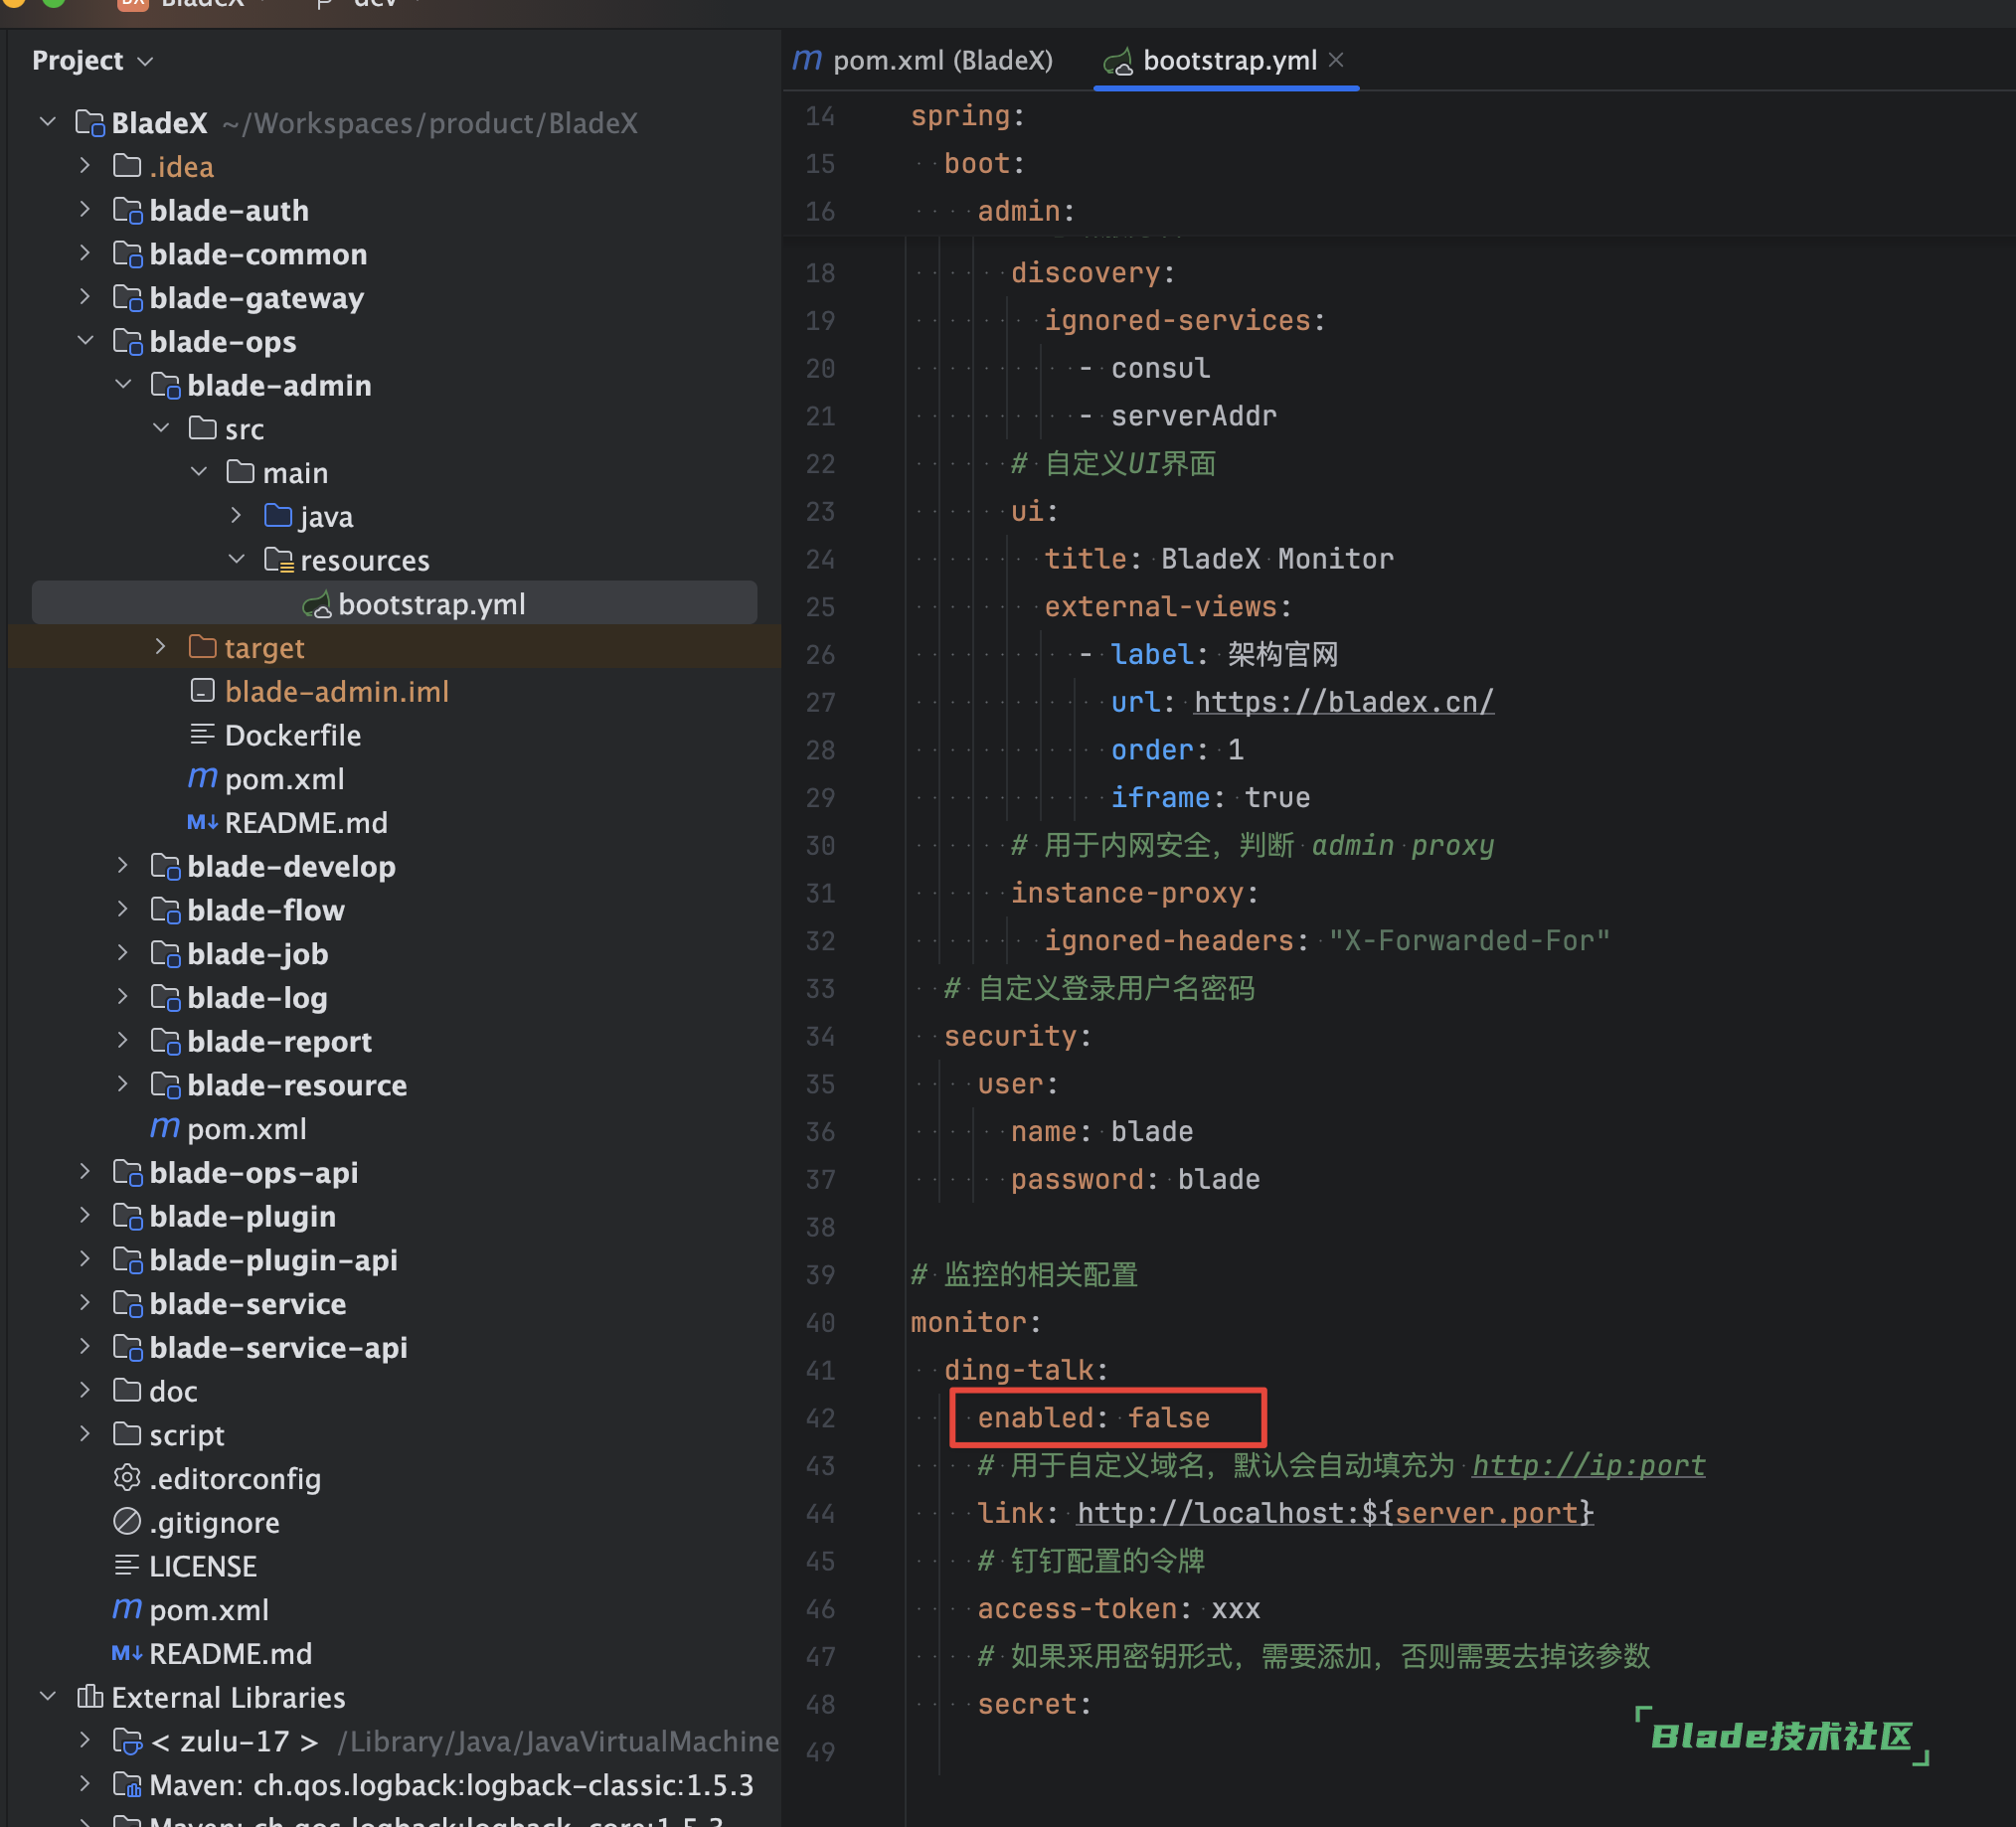Click markdown icon of blade-admin README.md
This screenshot has height=1827, width=2016.
(x=202, y=822)
